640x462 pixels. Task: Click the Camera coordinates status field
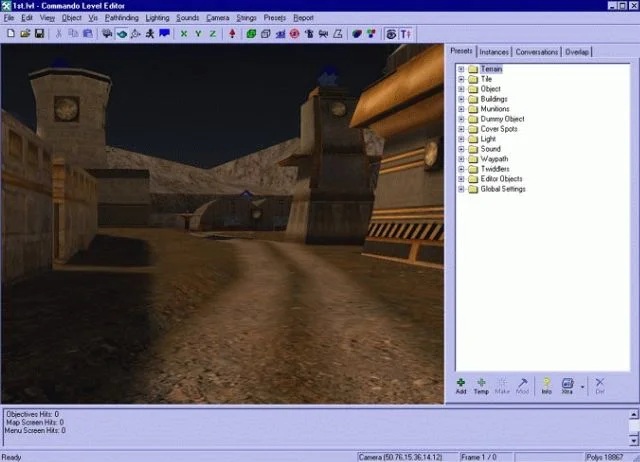407,457
